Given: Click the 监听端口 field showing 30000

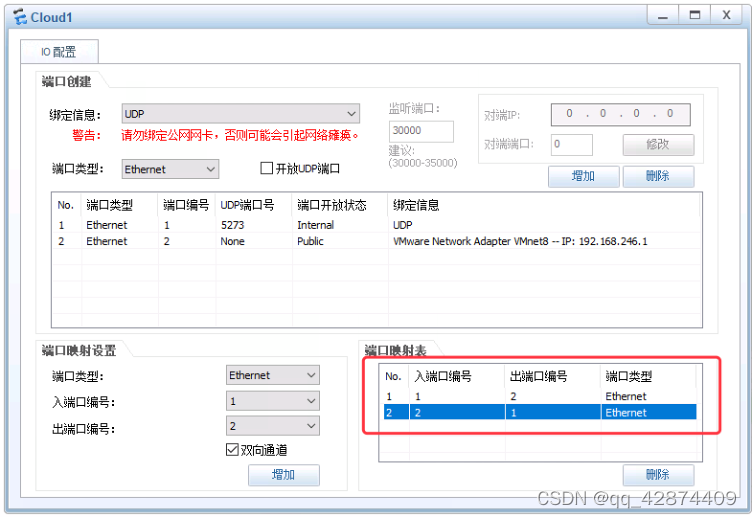Looking at the screenshot, I should [421, 131].
